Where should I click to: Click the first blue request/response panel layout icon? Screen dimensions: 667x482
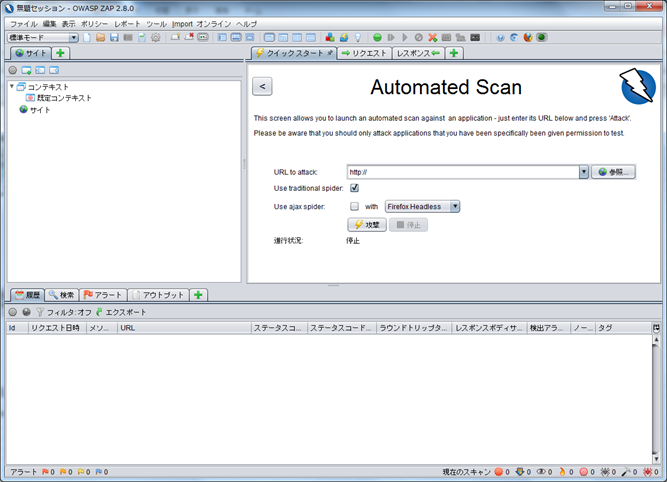[x=269, y=37]
